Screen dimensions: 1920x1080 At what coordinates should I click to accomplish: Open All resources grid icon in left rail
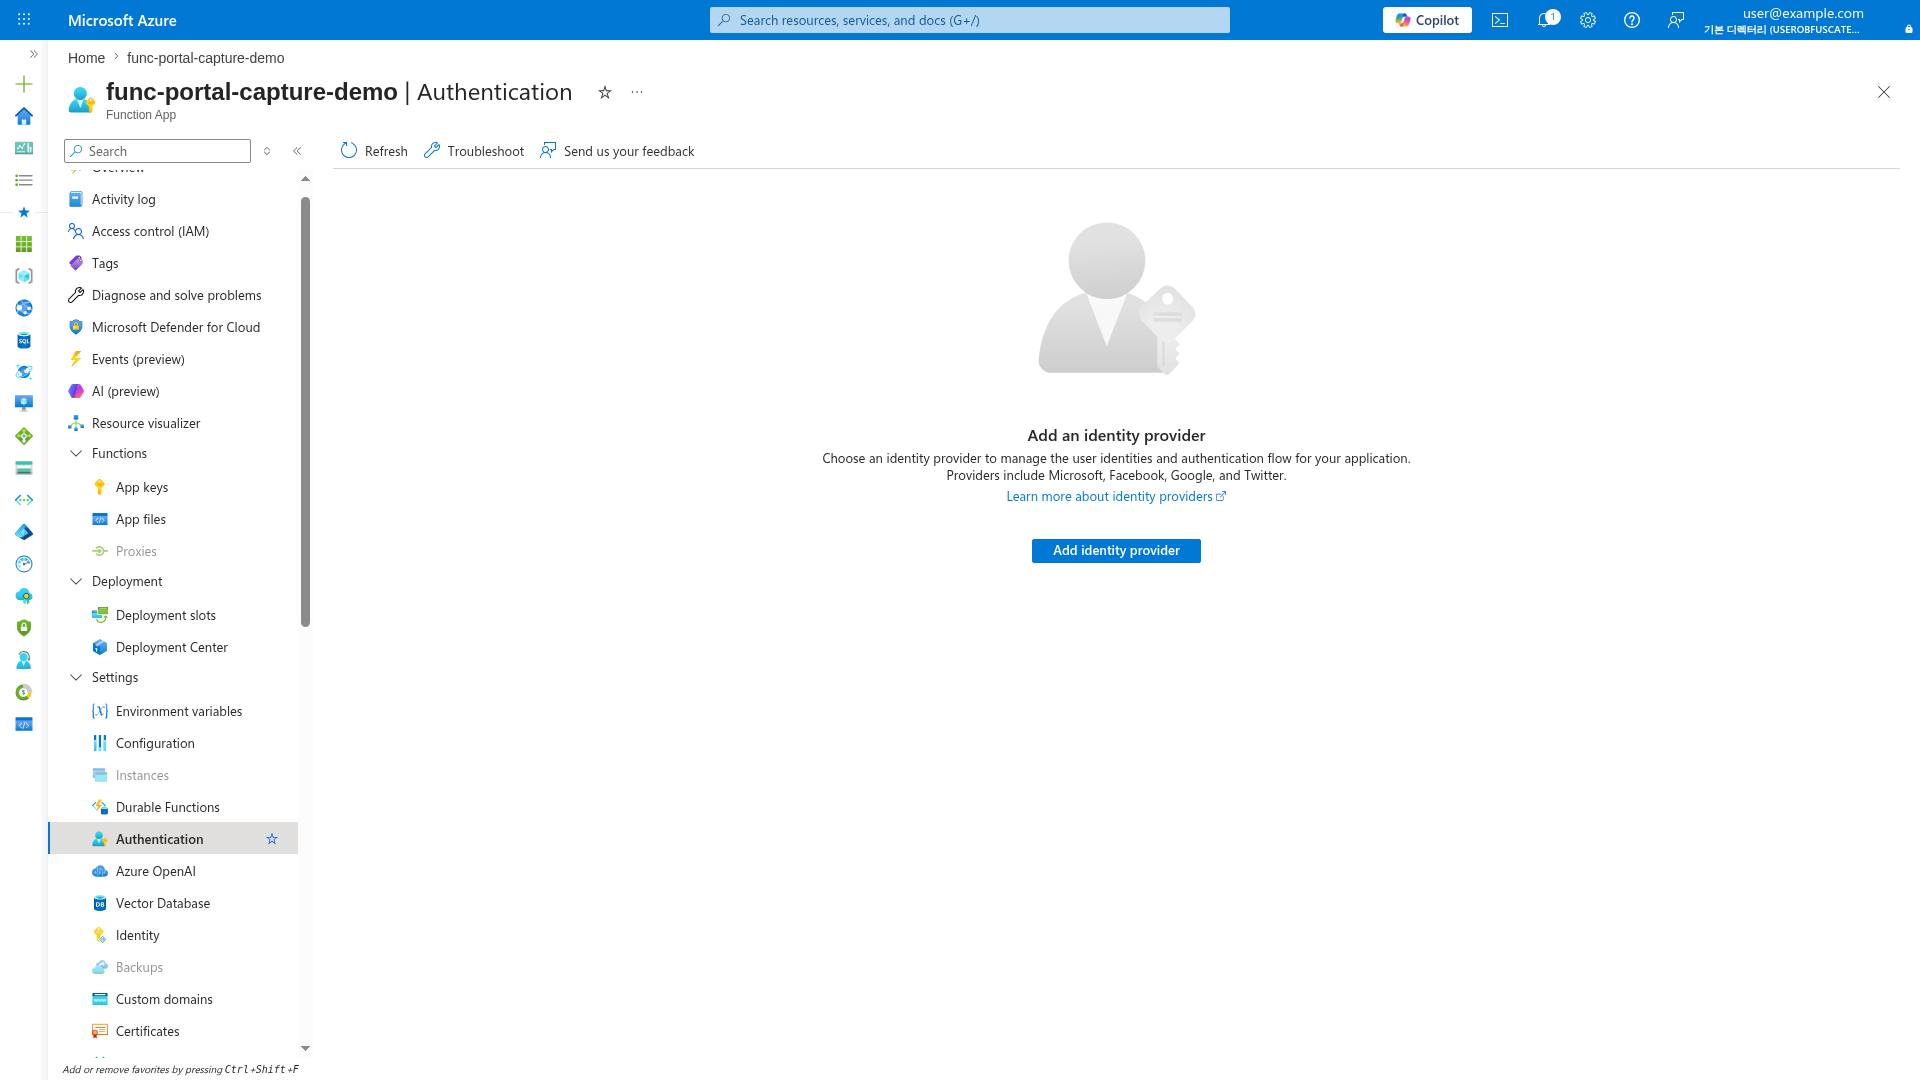(24, 244)
